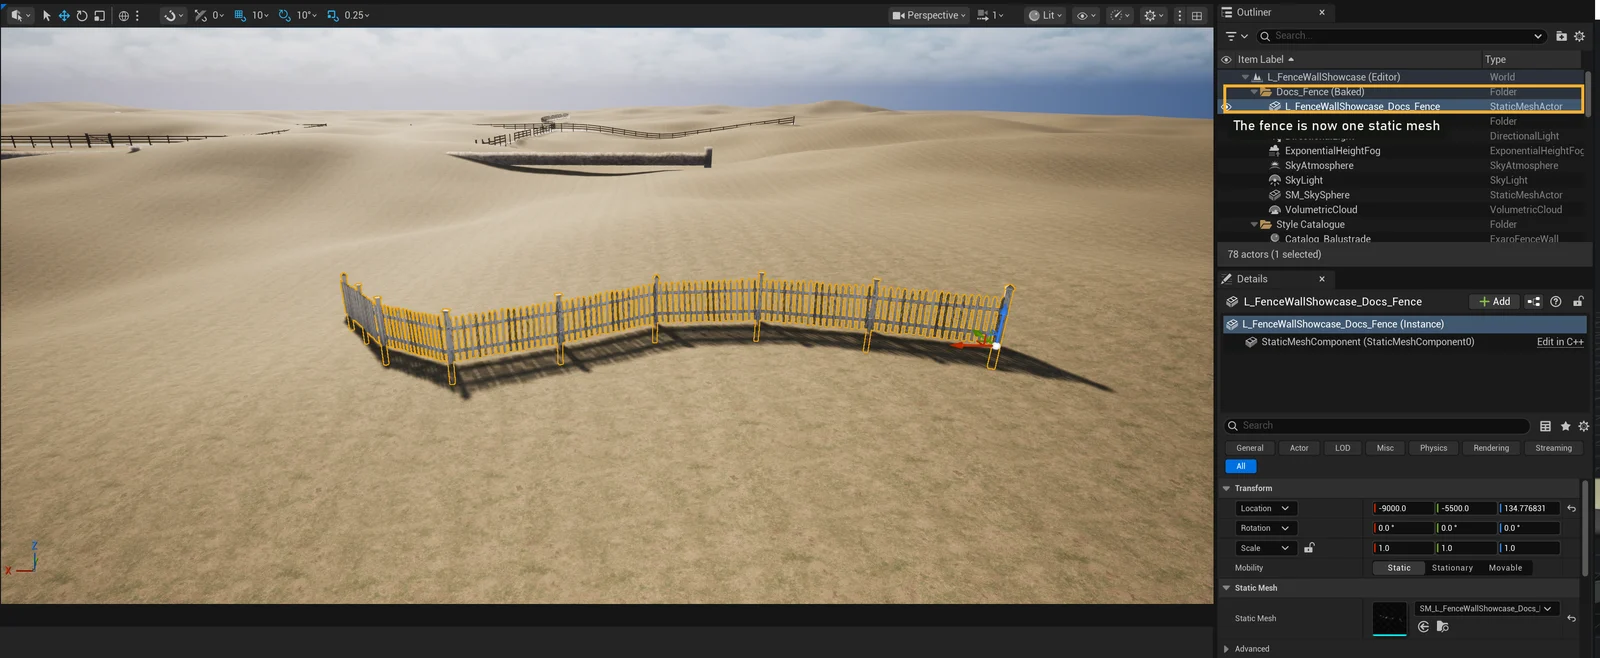
Task: Select StaticMeshComponent0 in component tree
Action: point(1367,342)
